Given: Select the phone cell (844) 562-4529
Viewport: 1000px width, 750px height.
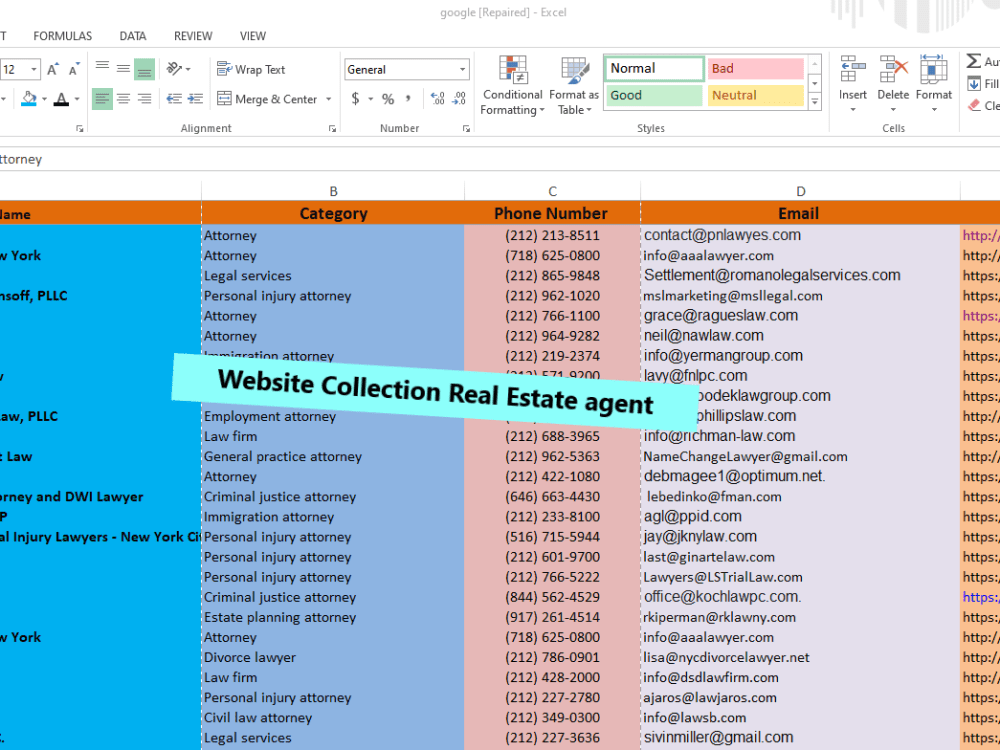Looking at the screenshot, I should click(x=552, y=598).
